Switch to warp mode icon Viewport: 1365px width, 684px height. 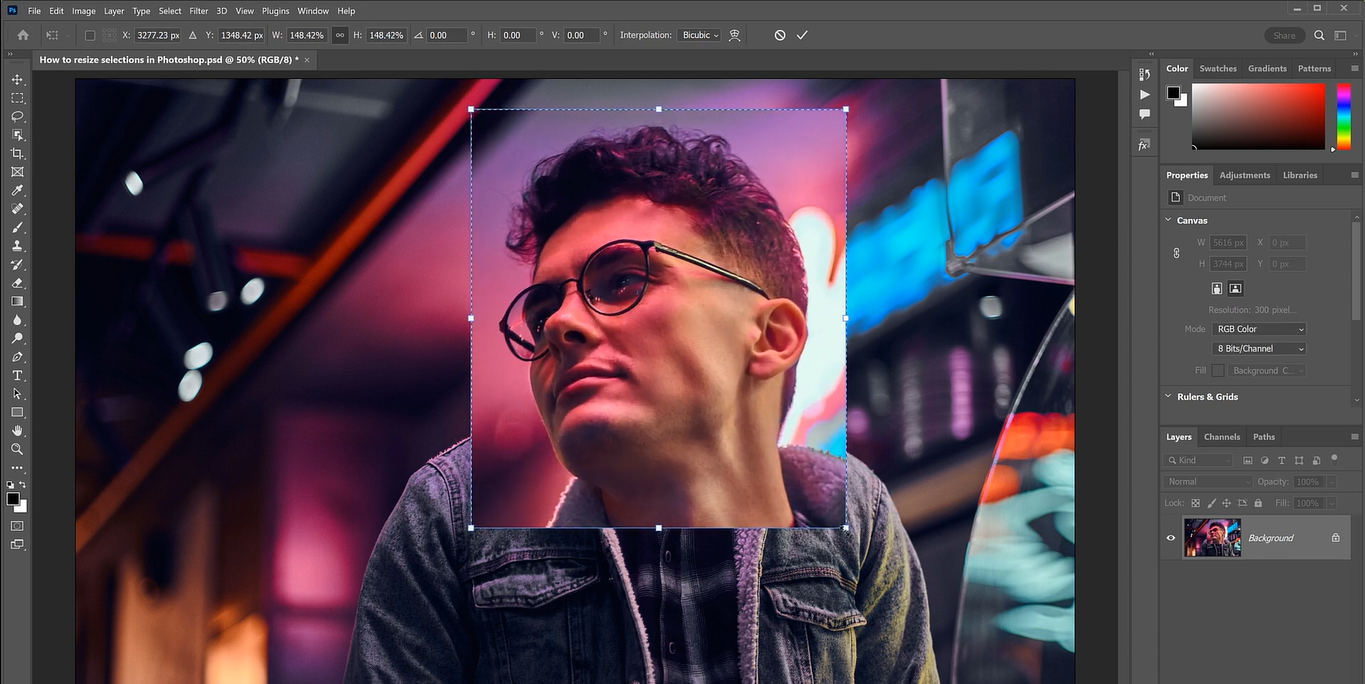click(x=735, y=35)
